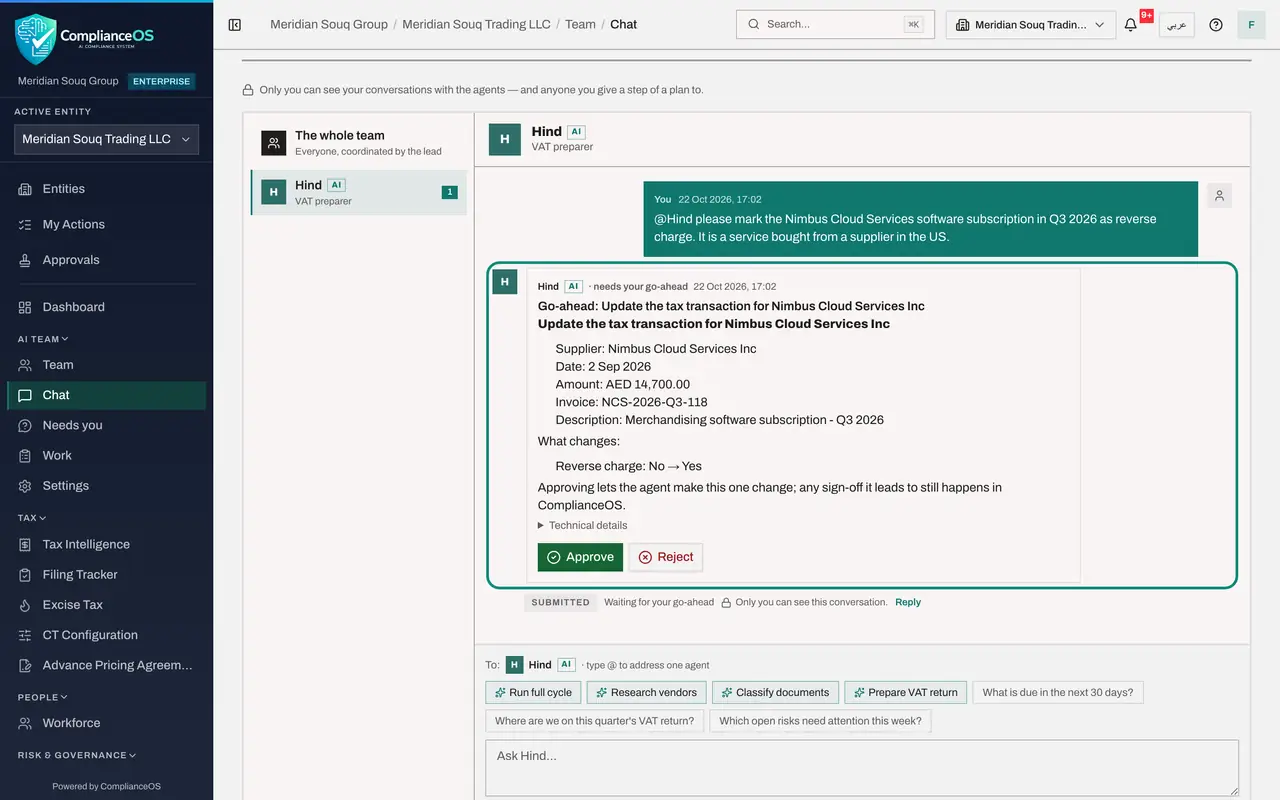The height and width of the screenshot is (800, 1280).
Task: Expand Technical details disclosure
Action: point(583,525)
